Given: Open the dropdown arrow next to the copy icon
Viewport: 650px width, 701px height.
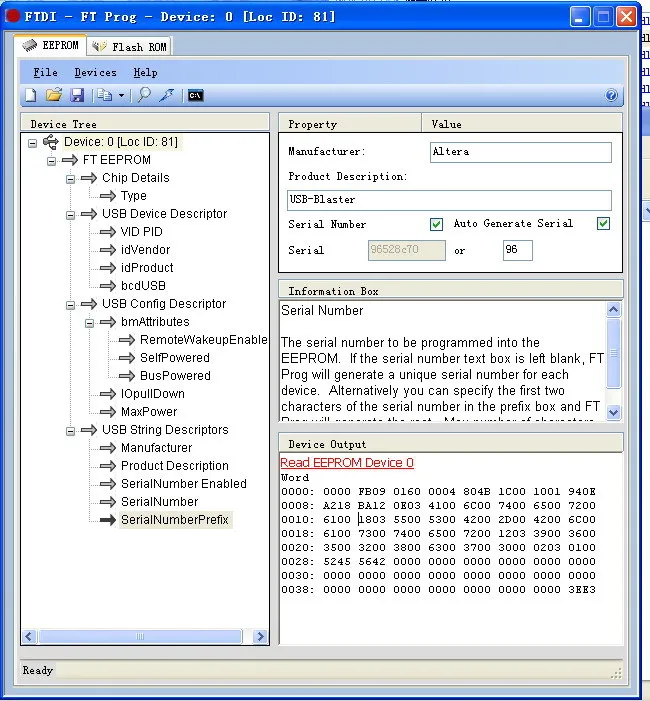Looking at the screenshot, I should pyautogui.click(x=121, y=95).
